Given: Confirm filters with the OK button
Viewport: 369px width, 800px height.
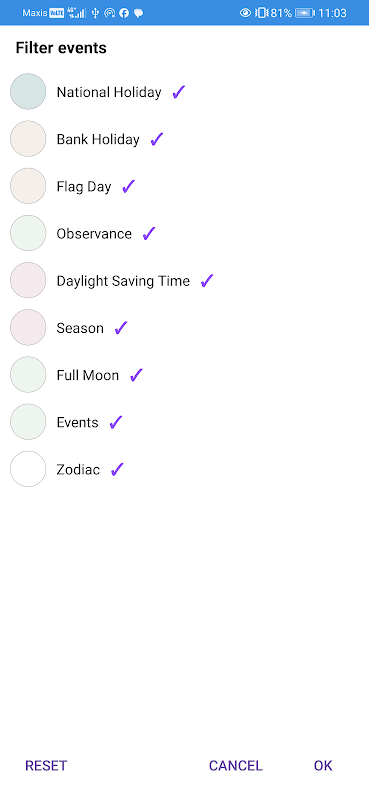Looking at the screenshot, I should click(323, 765).
